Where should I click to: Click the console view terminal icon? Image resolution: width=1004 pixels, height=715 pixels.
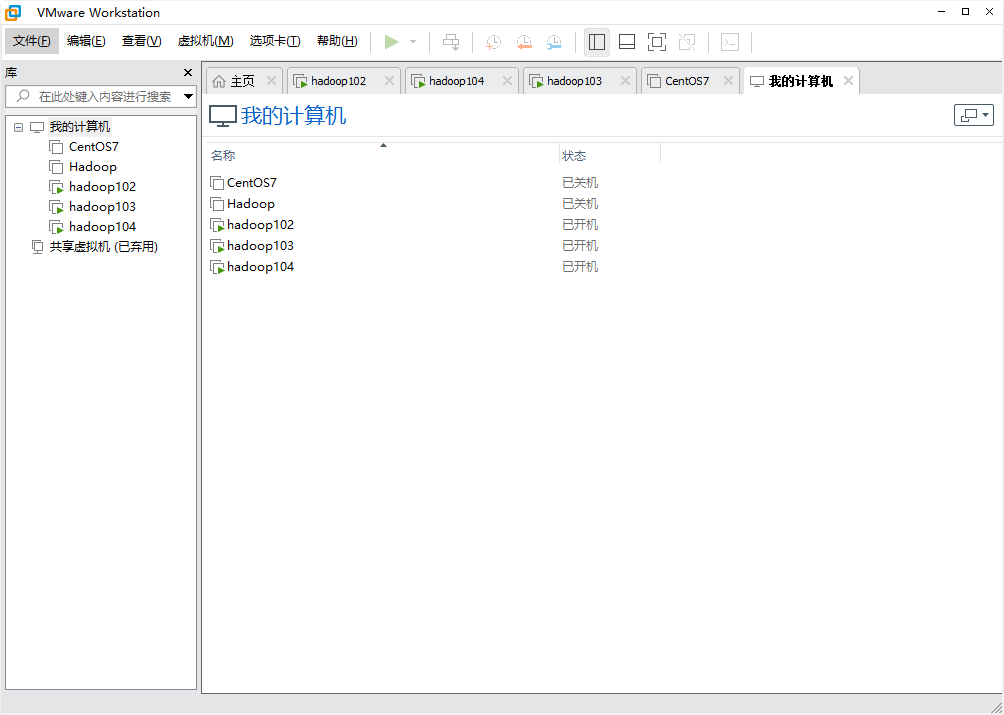(730, 42)
